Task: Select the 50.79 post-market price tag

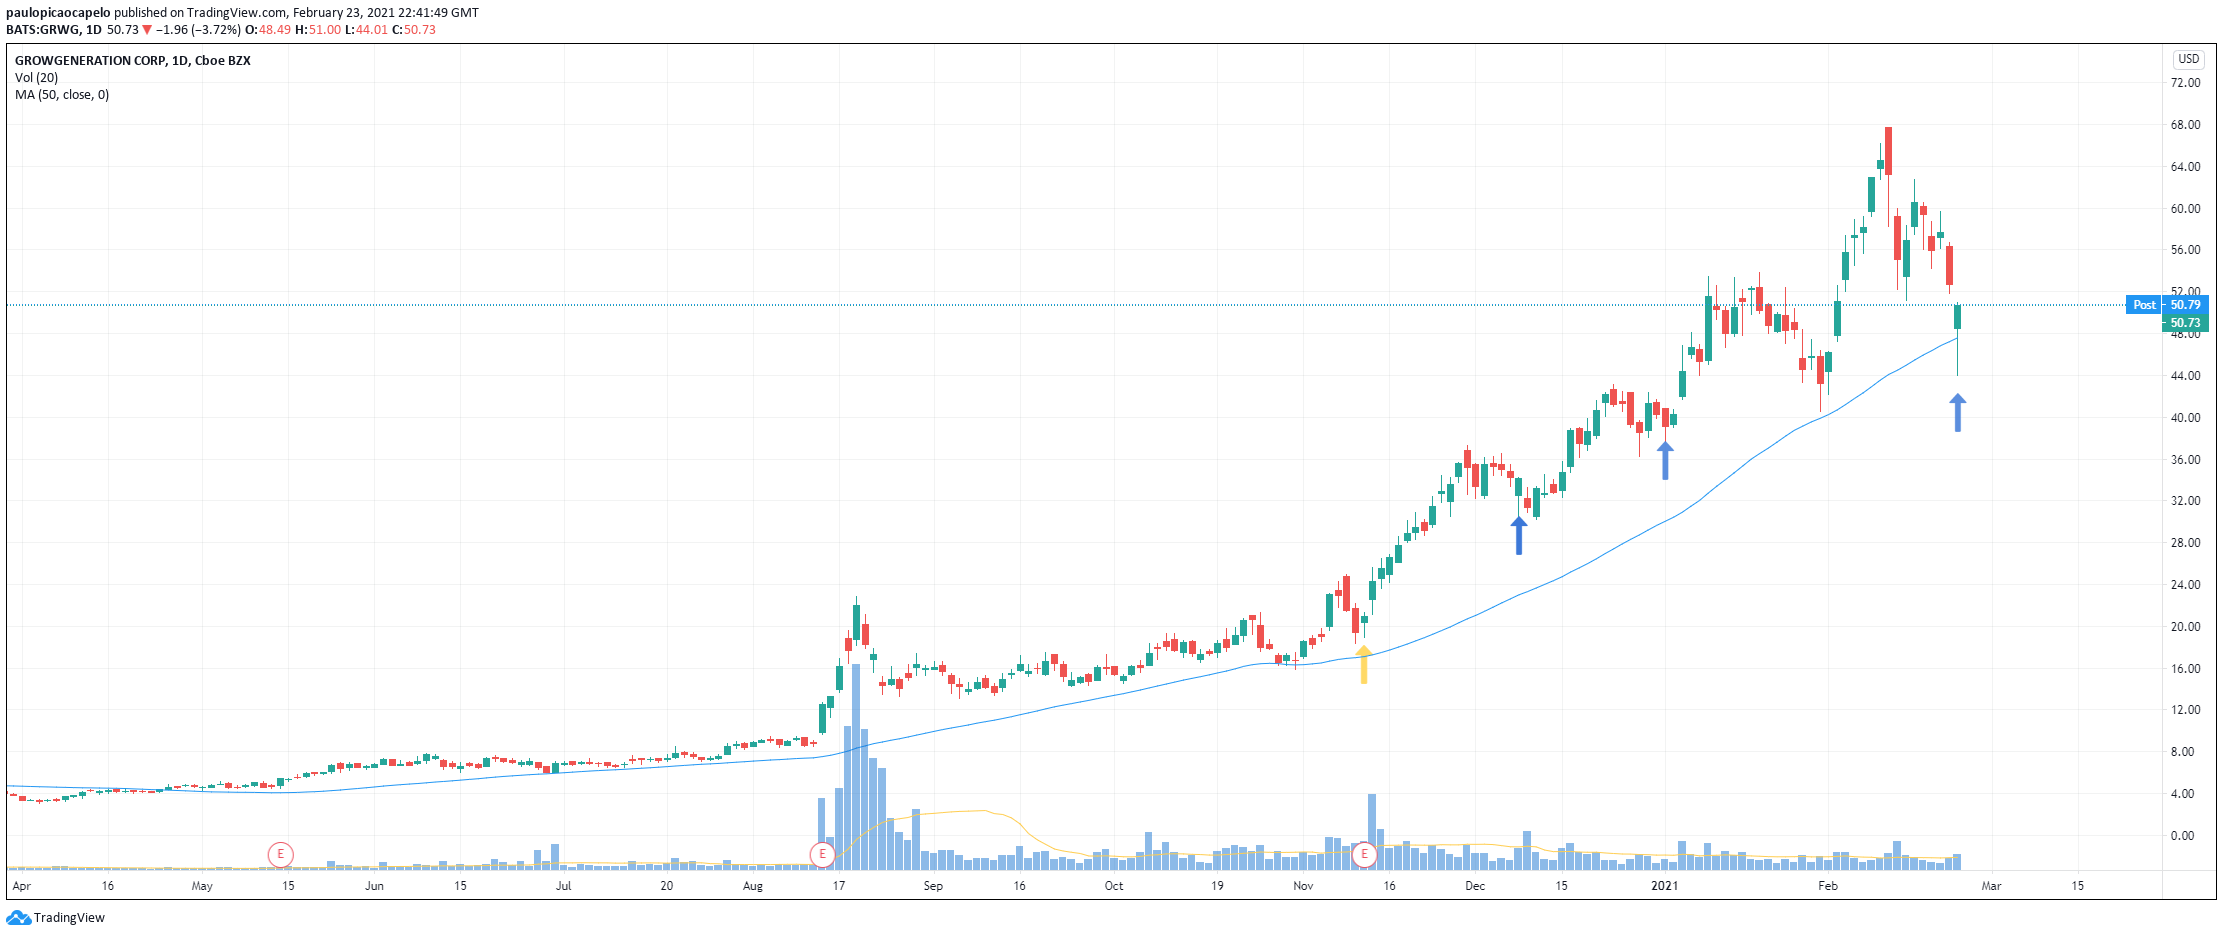Action: click(x=2185, y=305)
